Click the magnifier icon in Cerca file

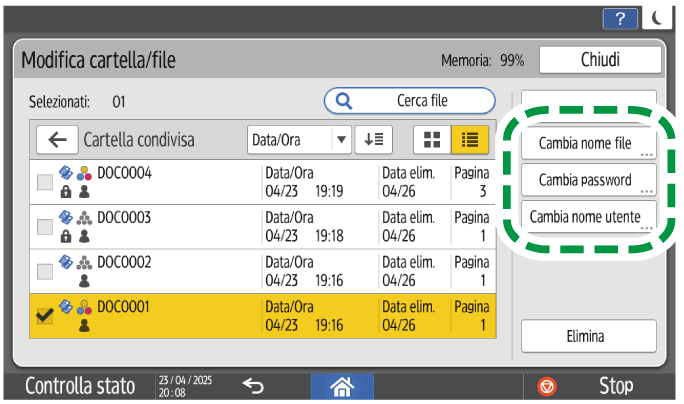(x=344, y=101)
